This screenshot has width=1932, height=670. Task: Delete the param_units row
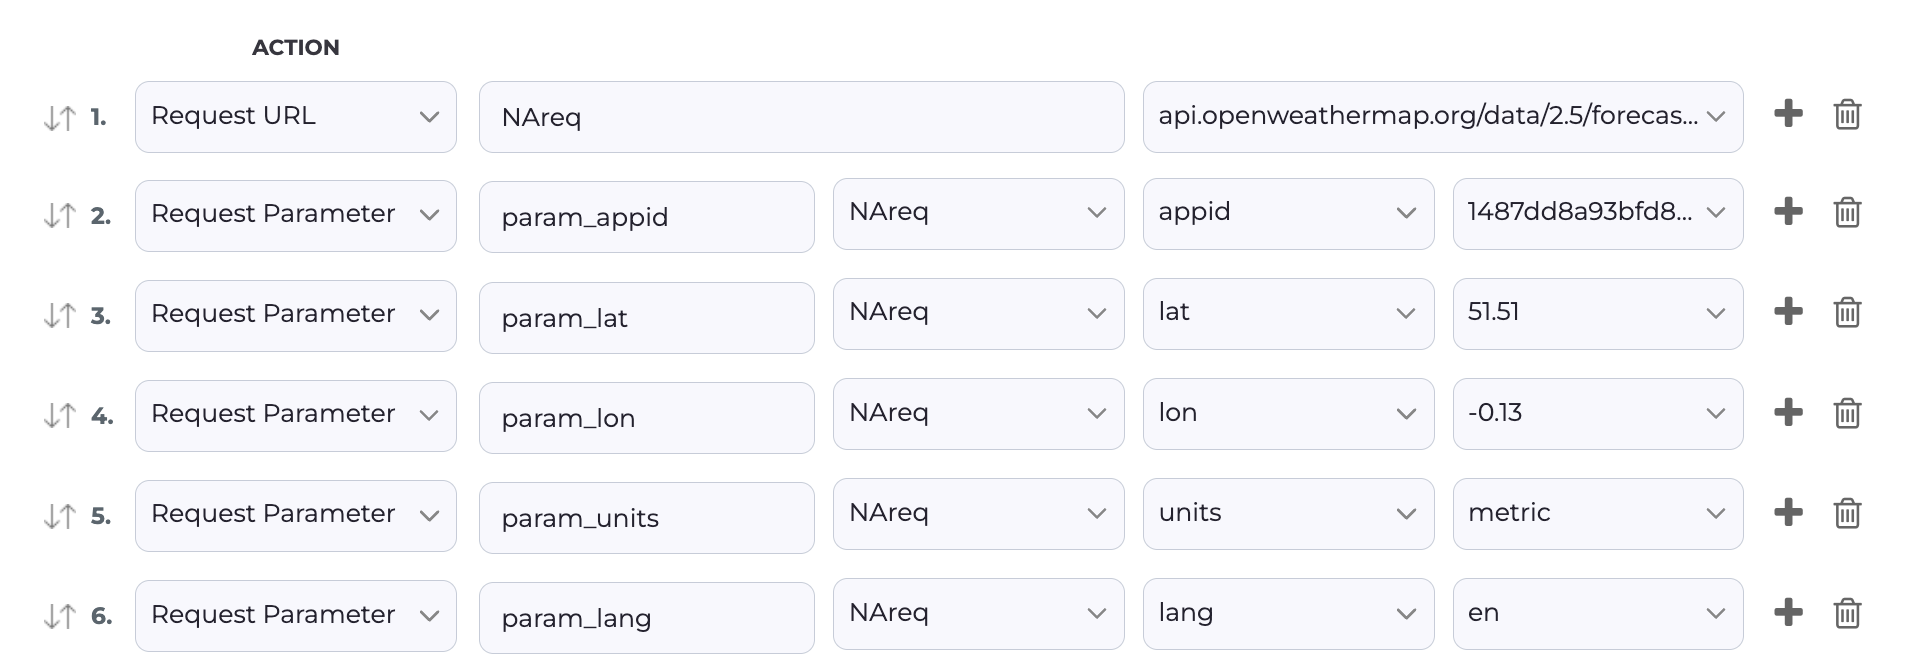click(1847, 513)
